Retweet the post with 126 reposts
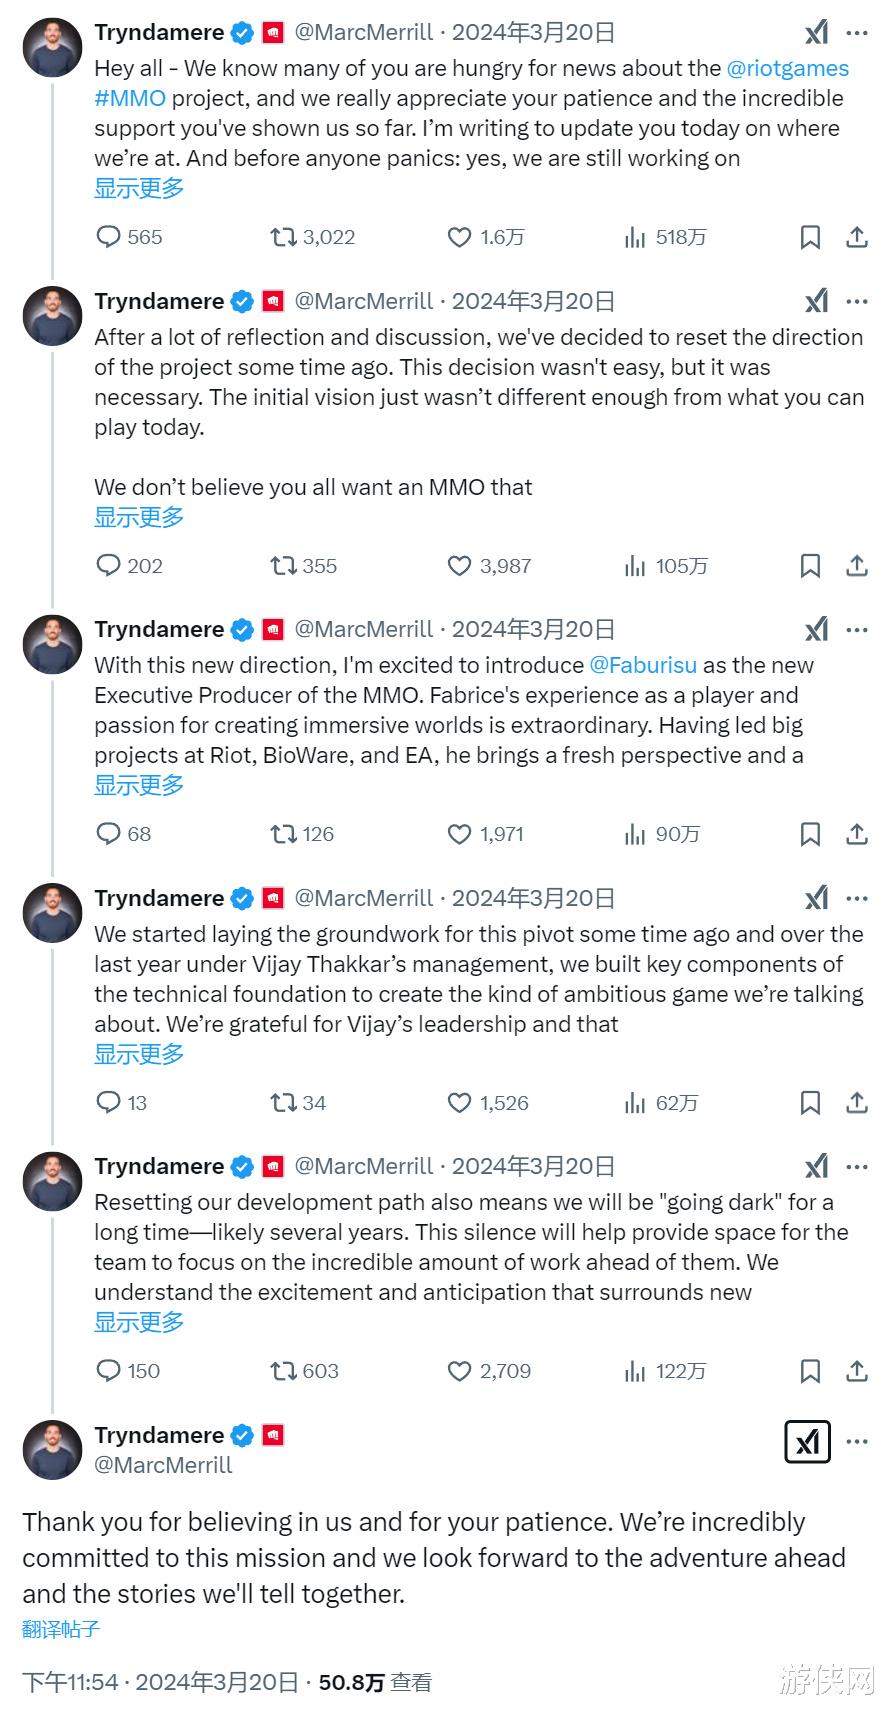The height and width of the screenshot is (1717, 893). pyautogui.click(x=284, y=834)
